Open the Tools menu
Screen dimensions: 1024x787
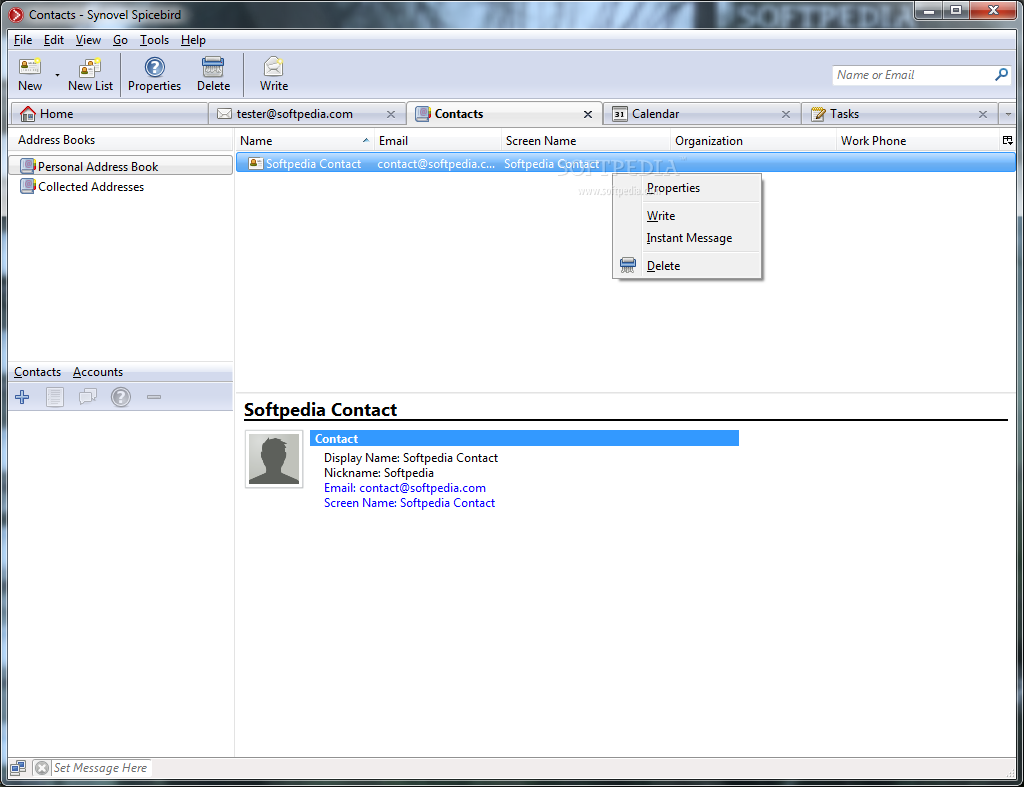(x=154, y=40)
